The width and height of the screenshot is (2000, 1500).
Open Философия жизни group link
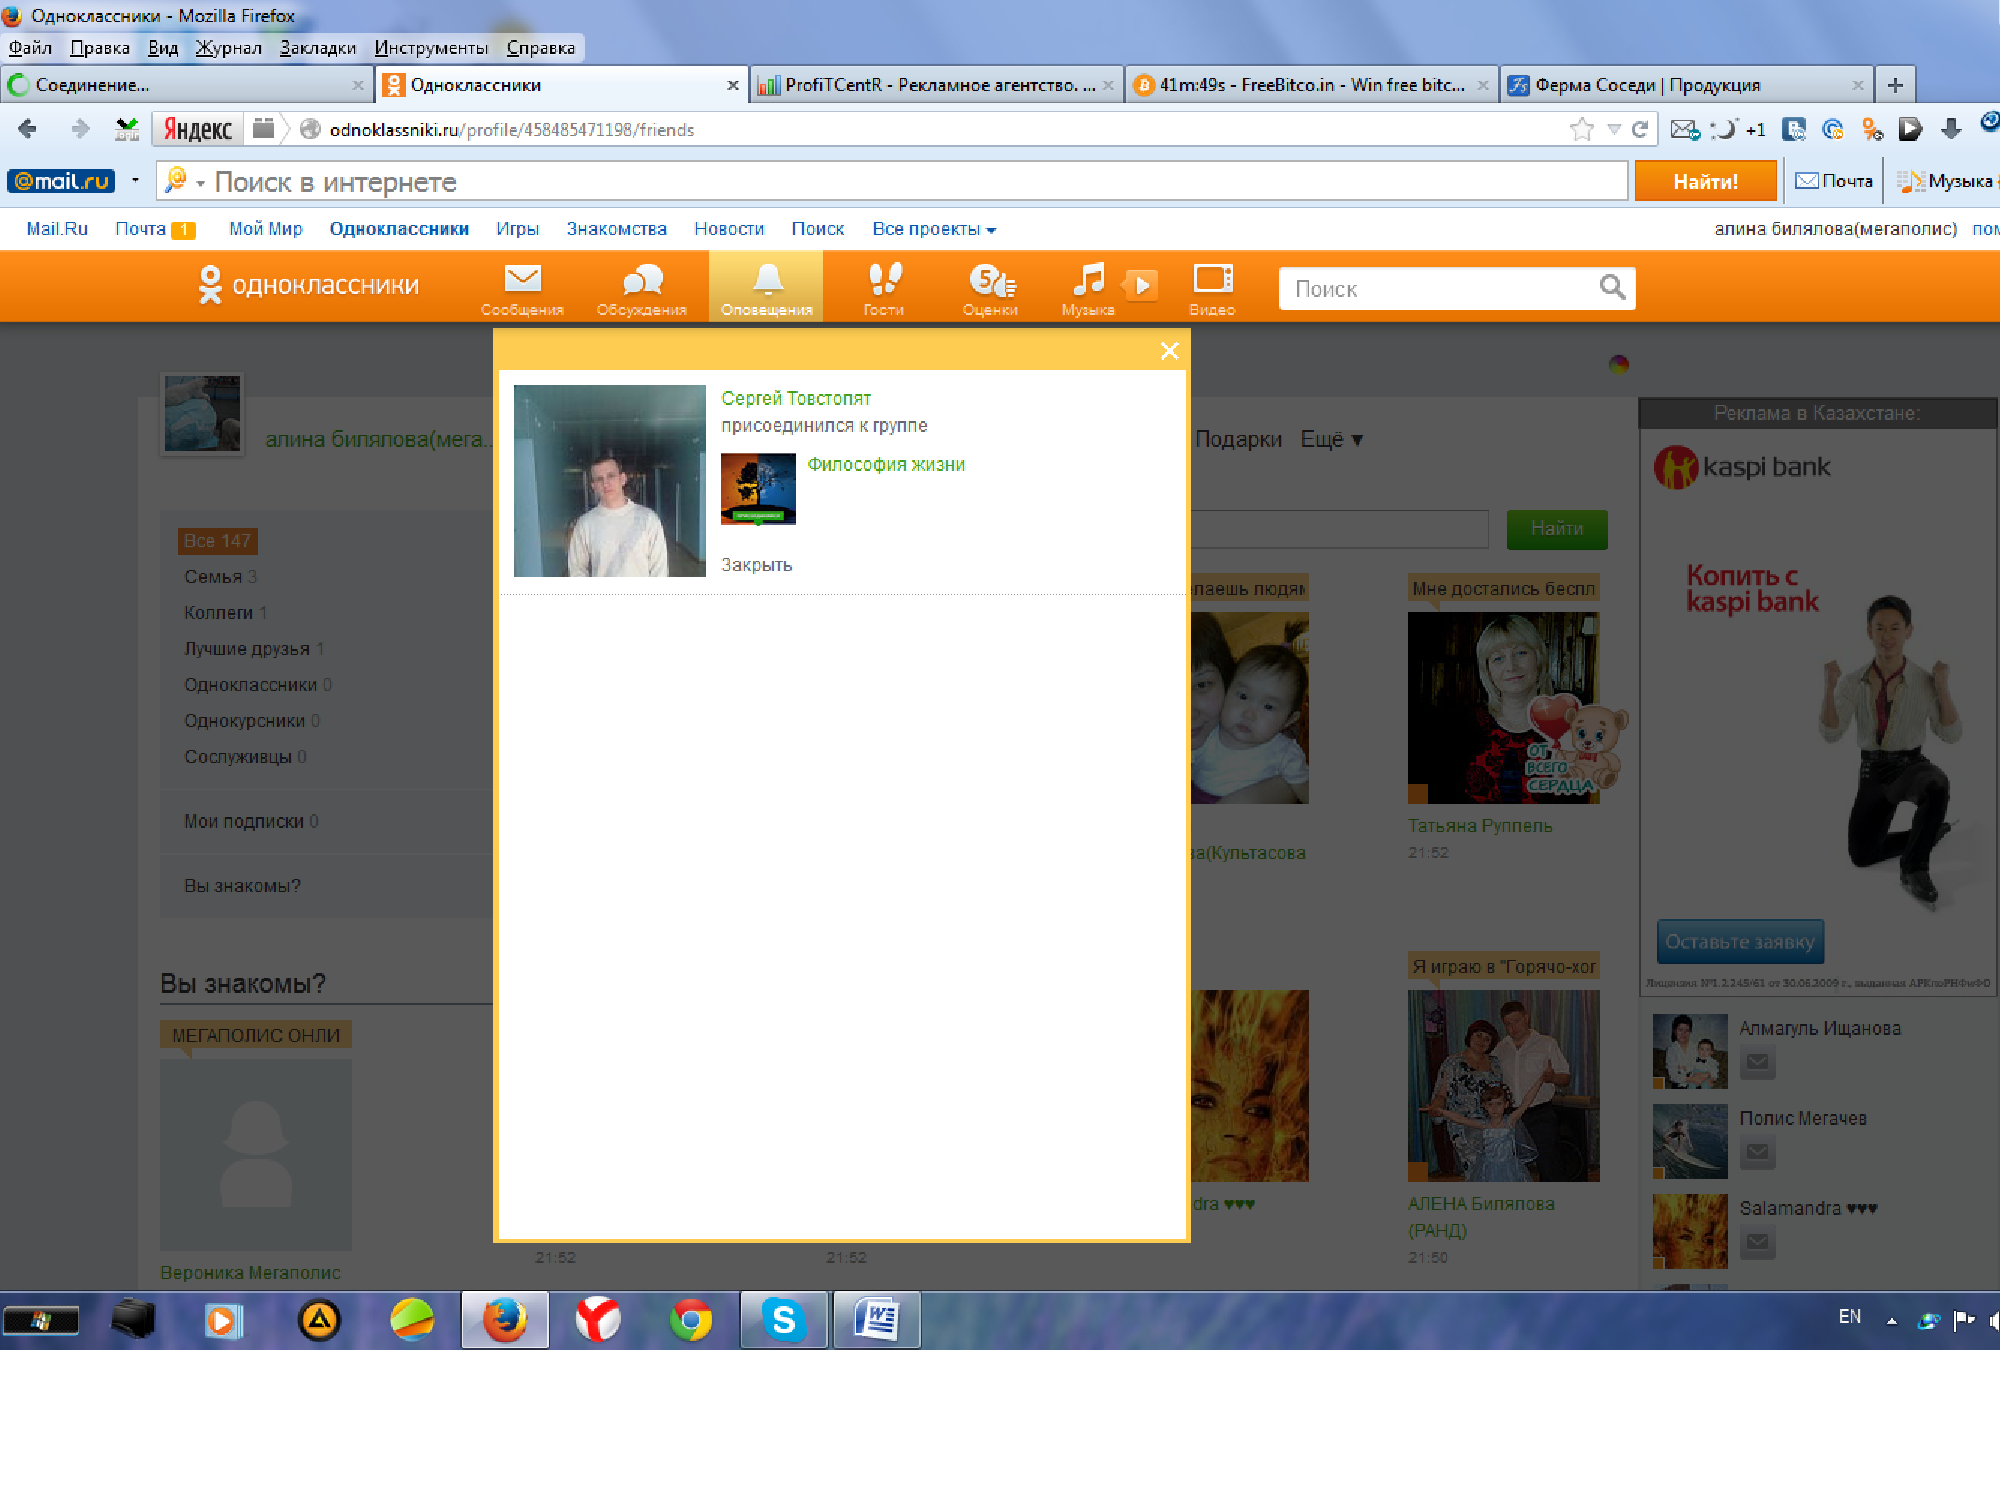click(885, 464)
